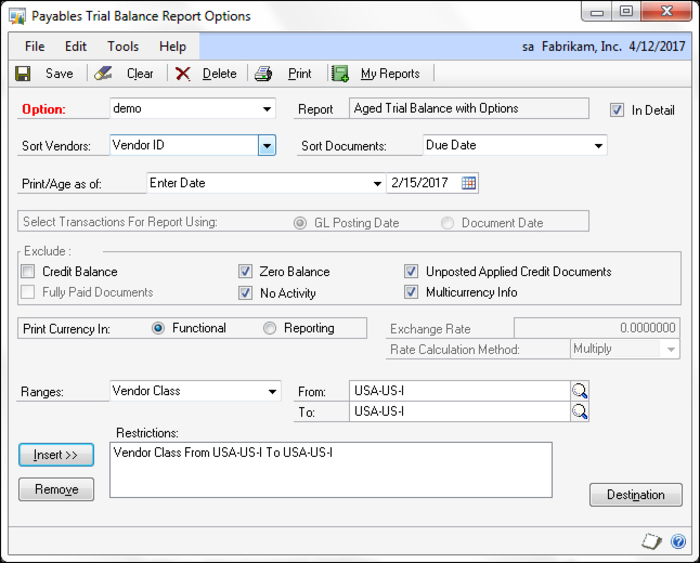This screenshot has width=700, height=563.
Task: Click the My Reports green icon
Action: [340, 74]
